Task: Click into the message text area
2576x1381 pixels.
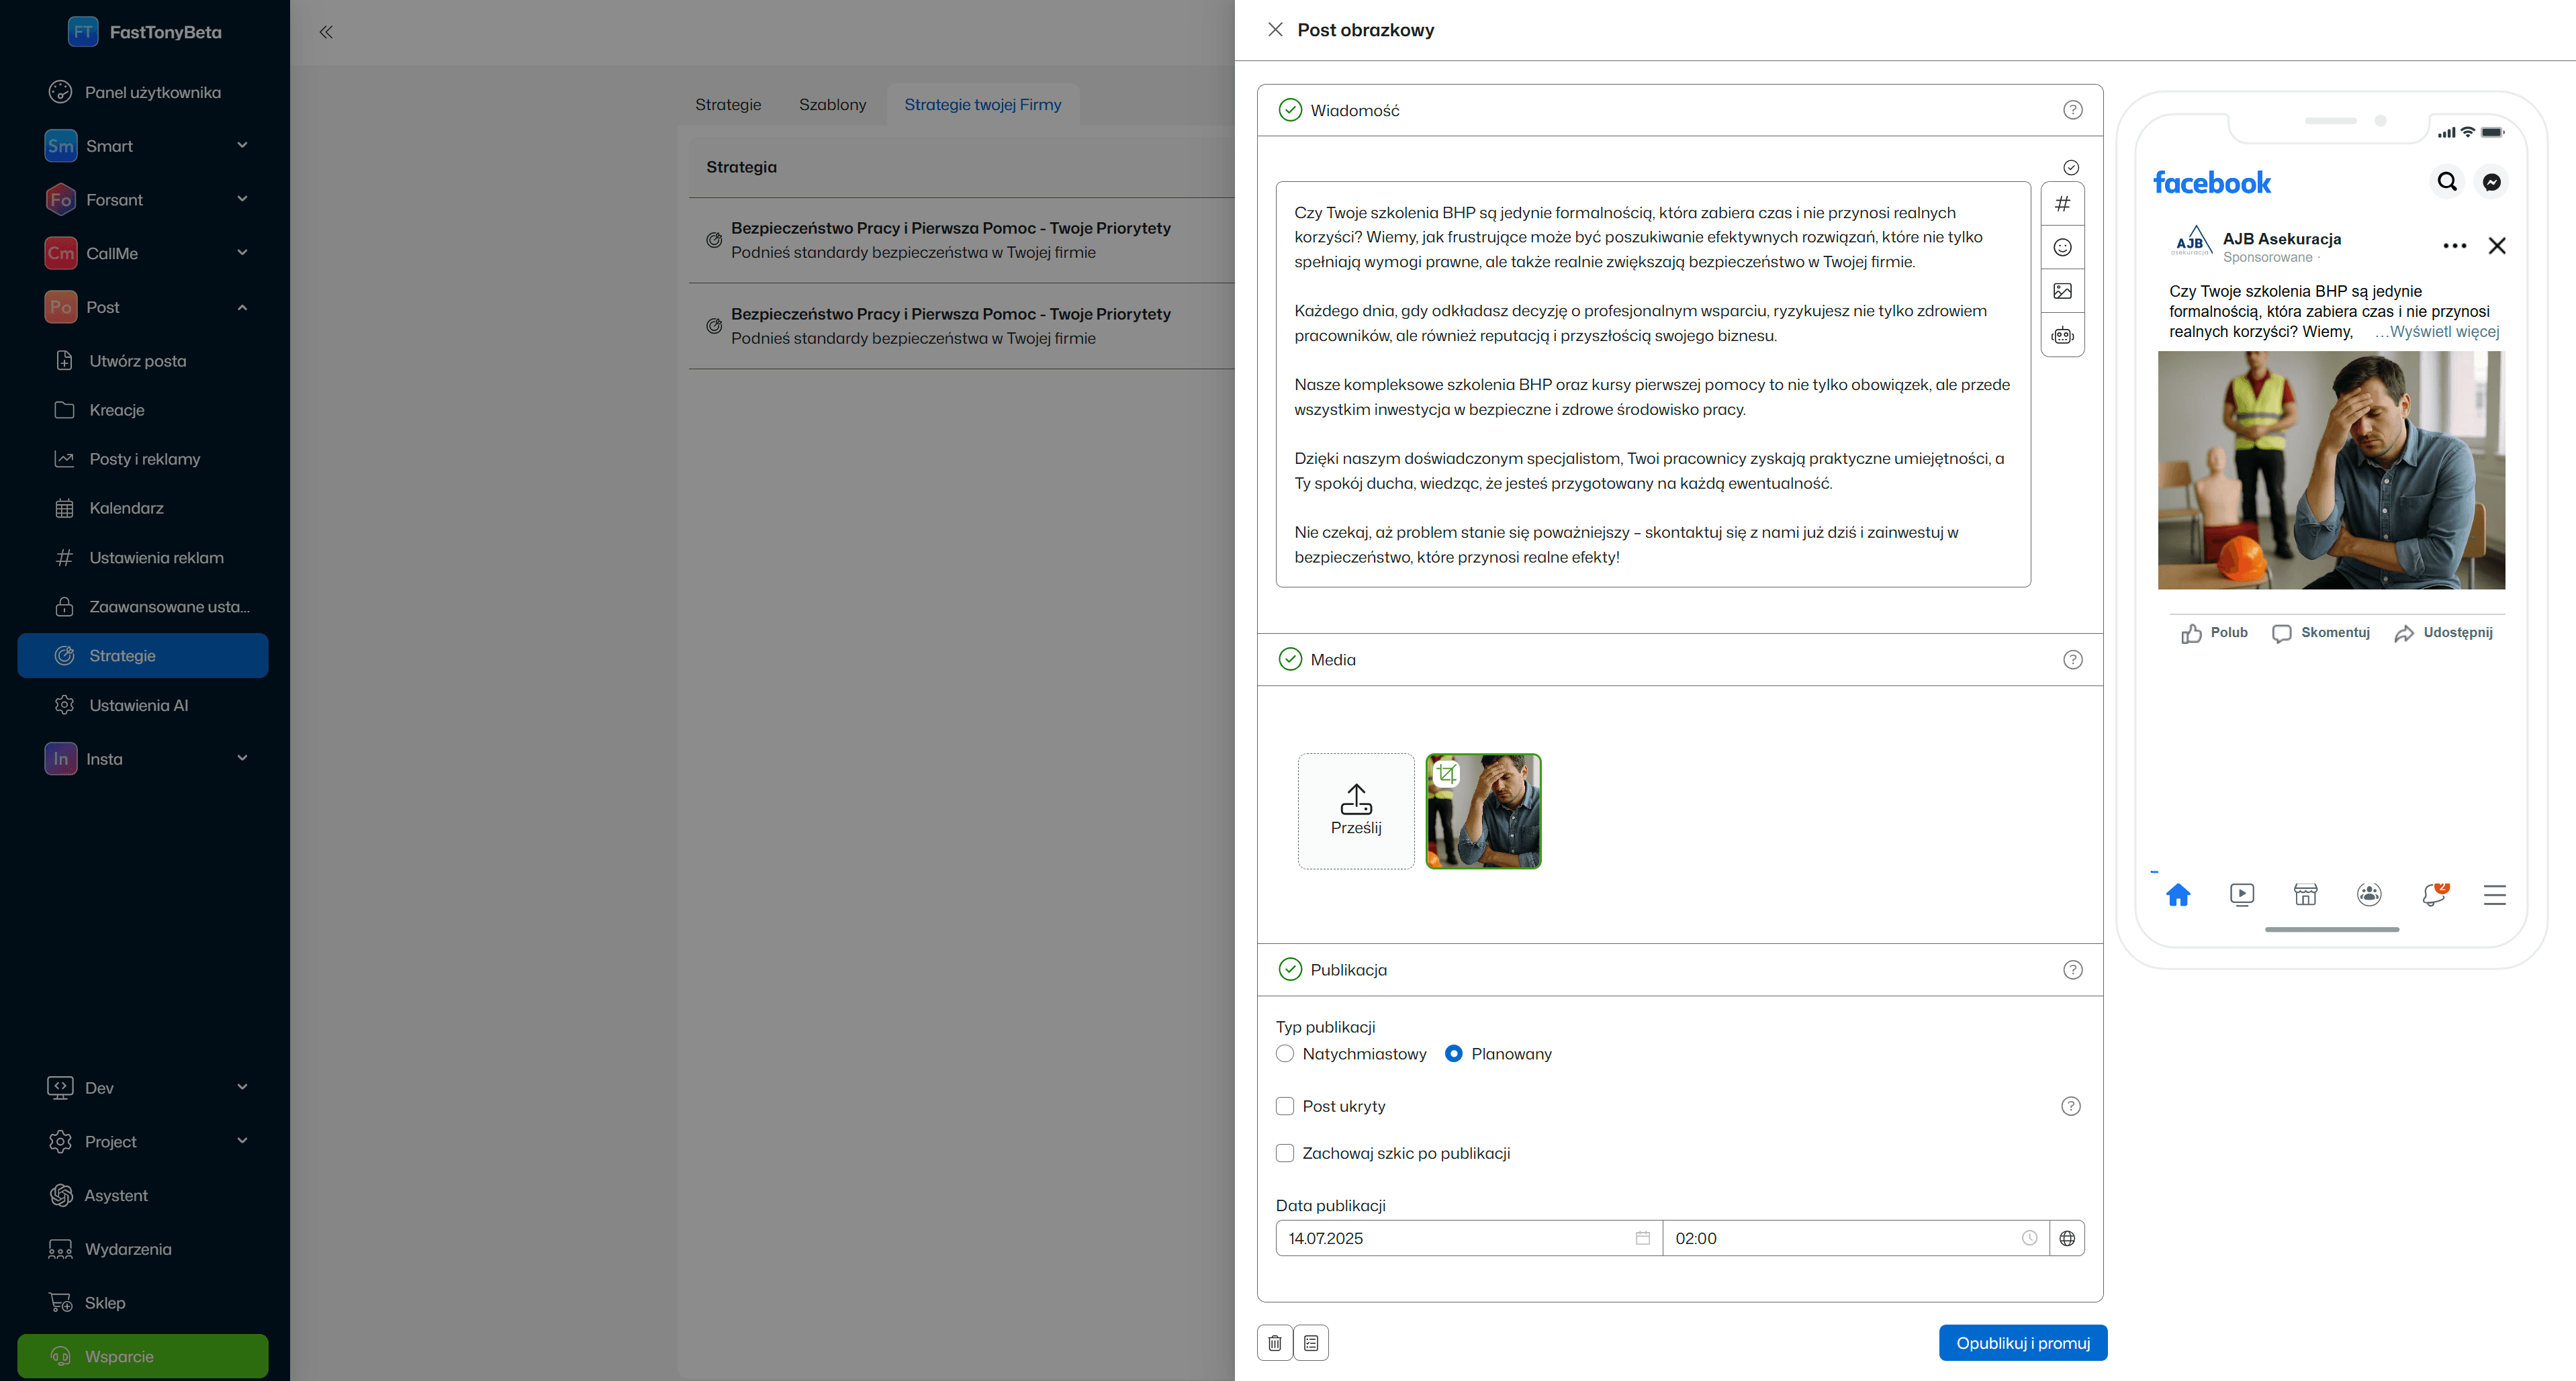Action: [1653, 384]
